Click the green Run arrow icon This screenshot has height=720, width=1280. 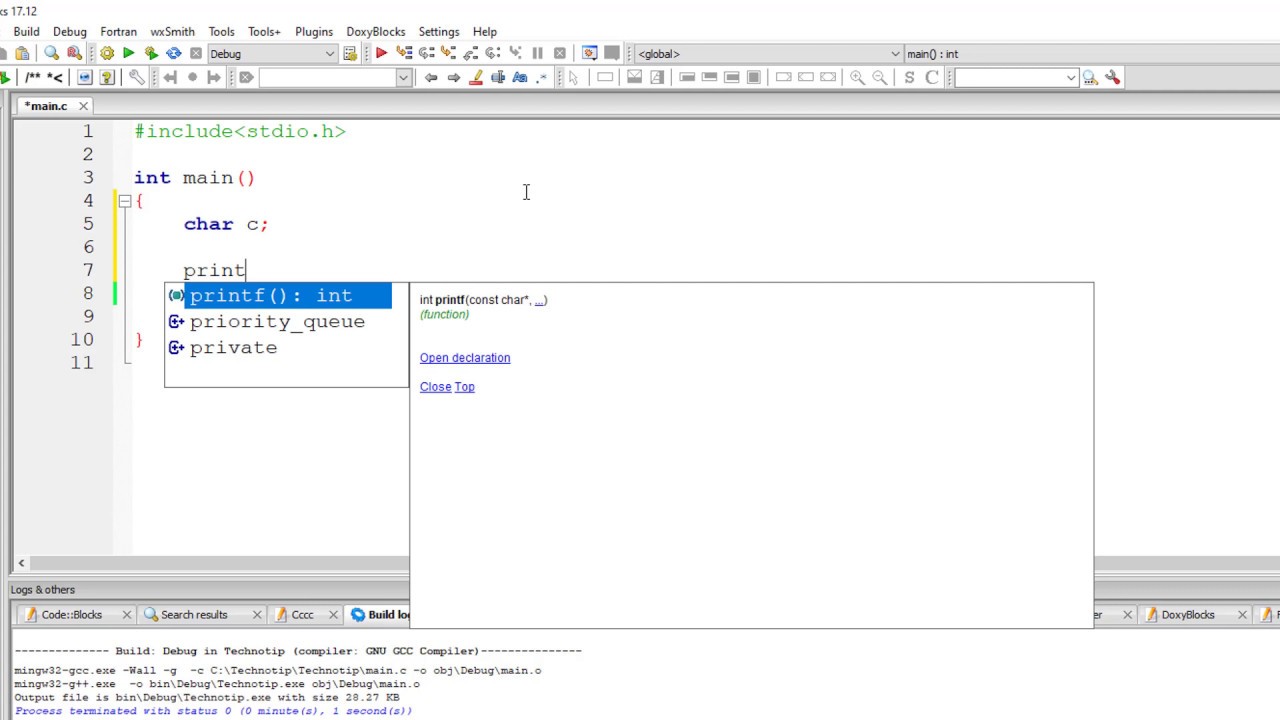[129, 53]
